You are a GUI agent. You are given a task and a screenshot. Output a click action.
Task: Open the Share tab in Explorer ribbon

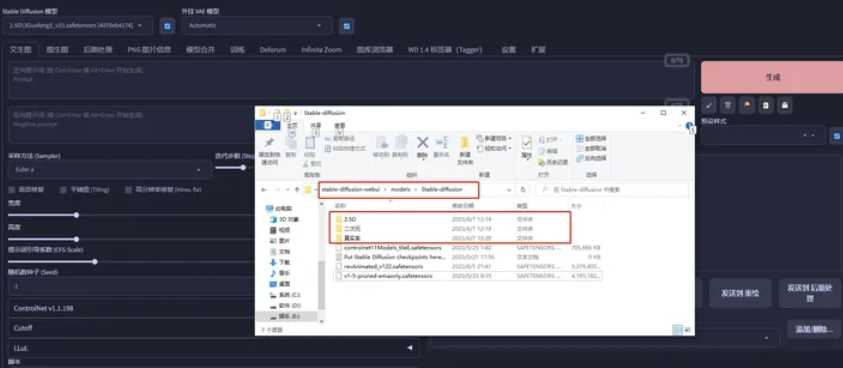pos(316,125)
